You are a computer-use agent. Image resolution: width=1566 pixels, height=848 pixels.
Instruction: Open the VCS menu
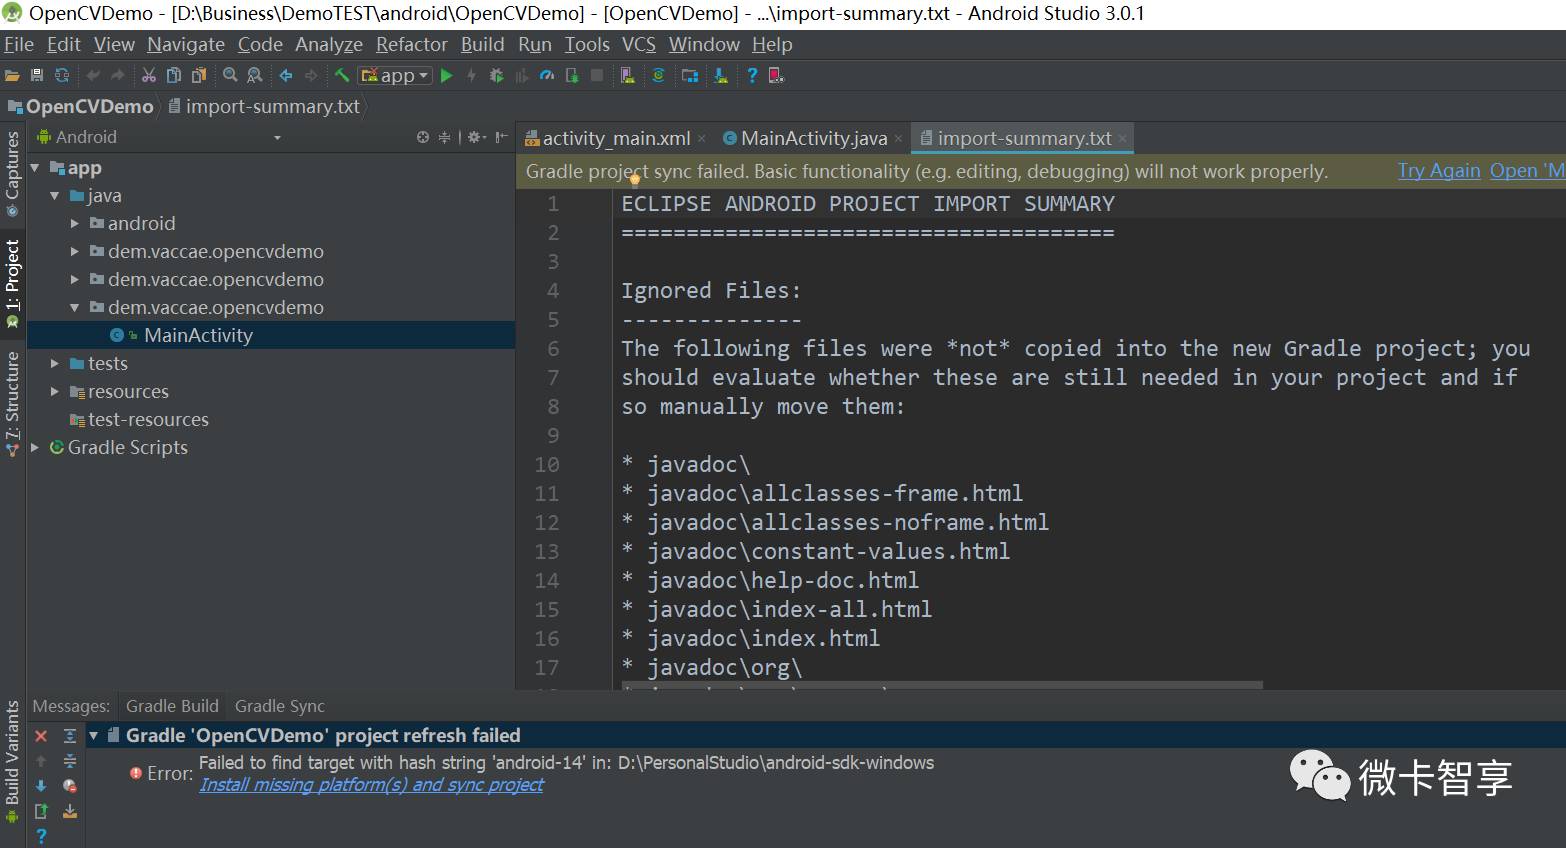pyautogui.click(x=639, y=44)
